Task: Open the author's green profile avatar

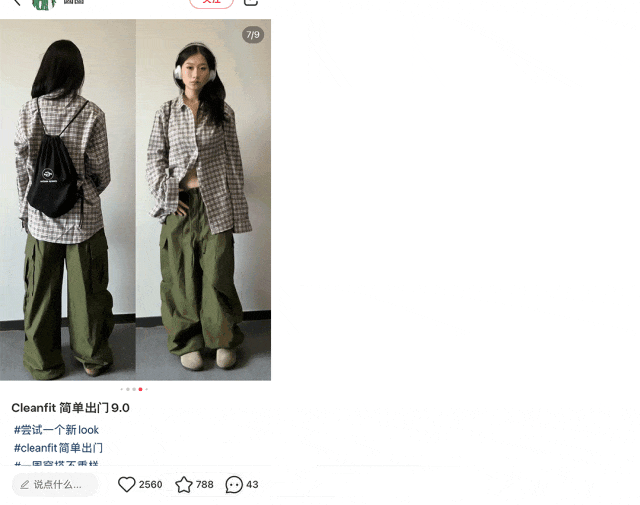Action: pos(44,4)
